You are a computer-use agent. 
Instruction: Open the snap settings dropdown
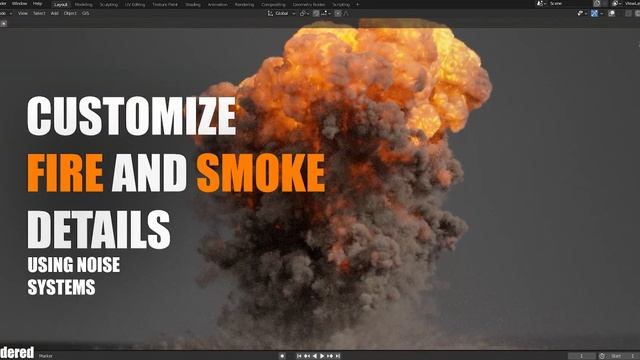pyautogui.click(x=326, y=13)
